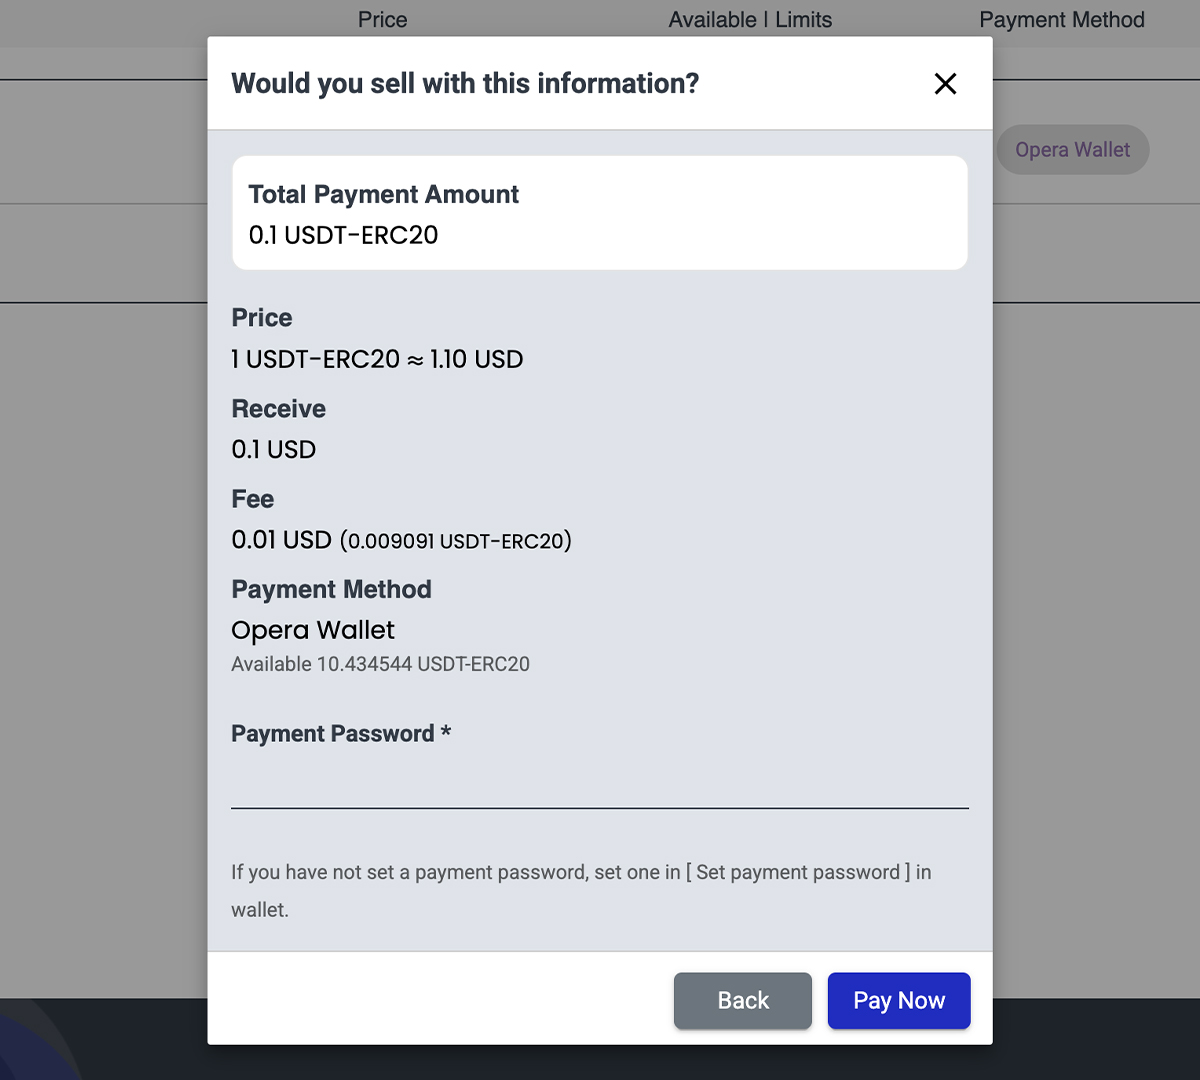Go back with the Back button
The height and width of the screenshot is (1080, 1200).
(x=742, y=1000)
